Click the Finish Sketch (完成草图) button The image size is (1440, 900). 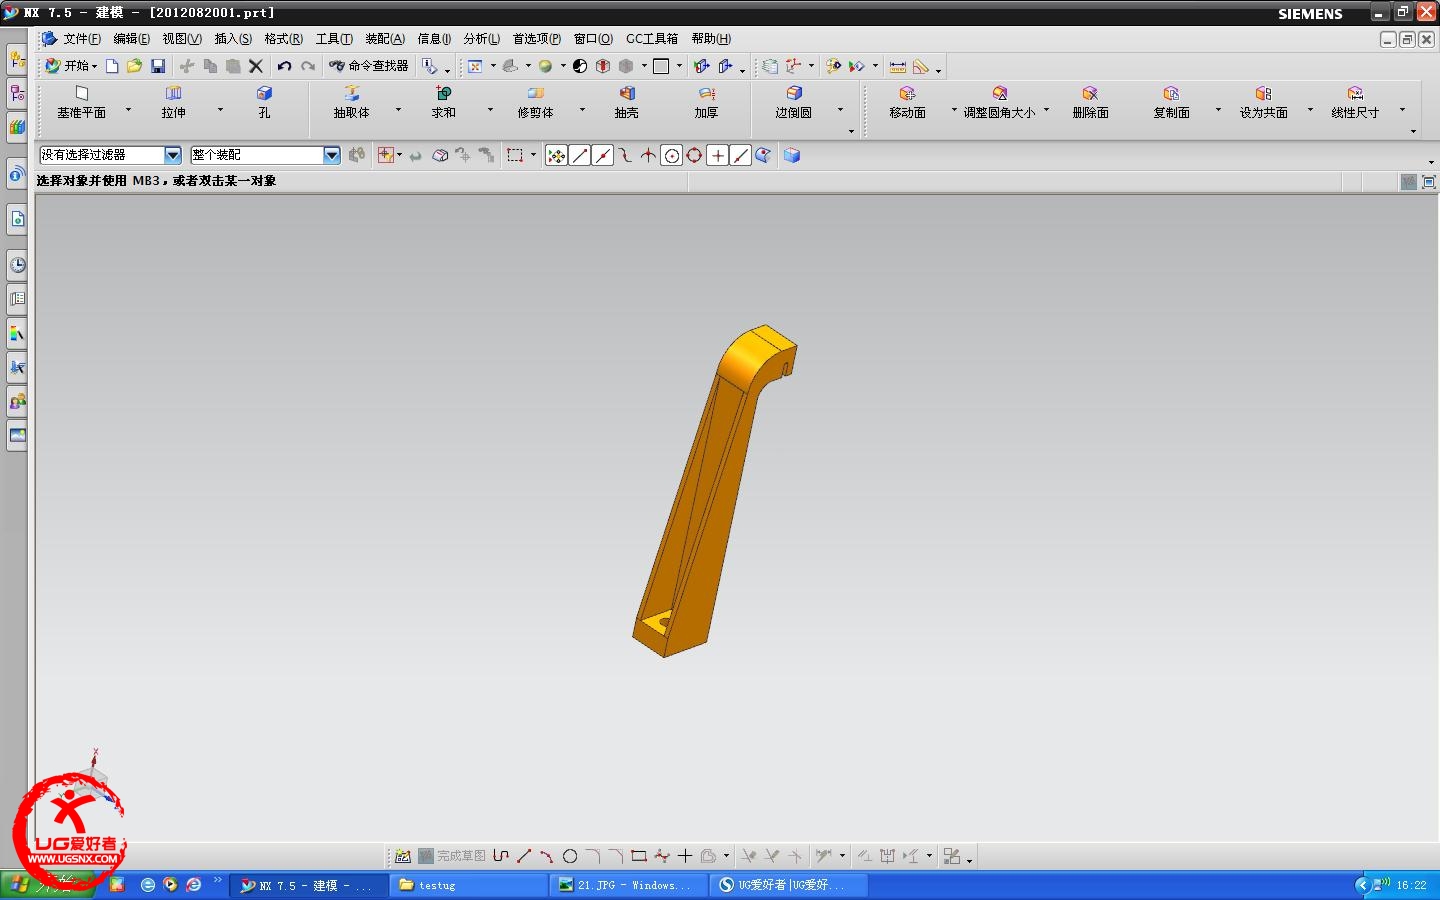pyautogui.click(x=452, y=856)
